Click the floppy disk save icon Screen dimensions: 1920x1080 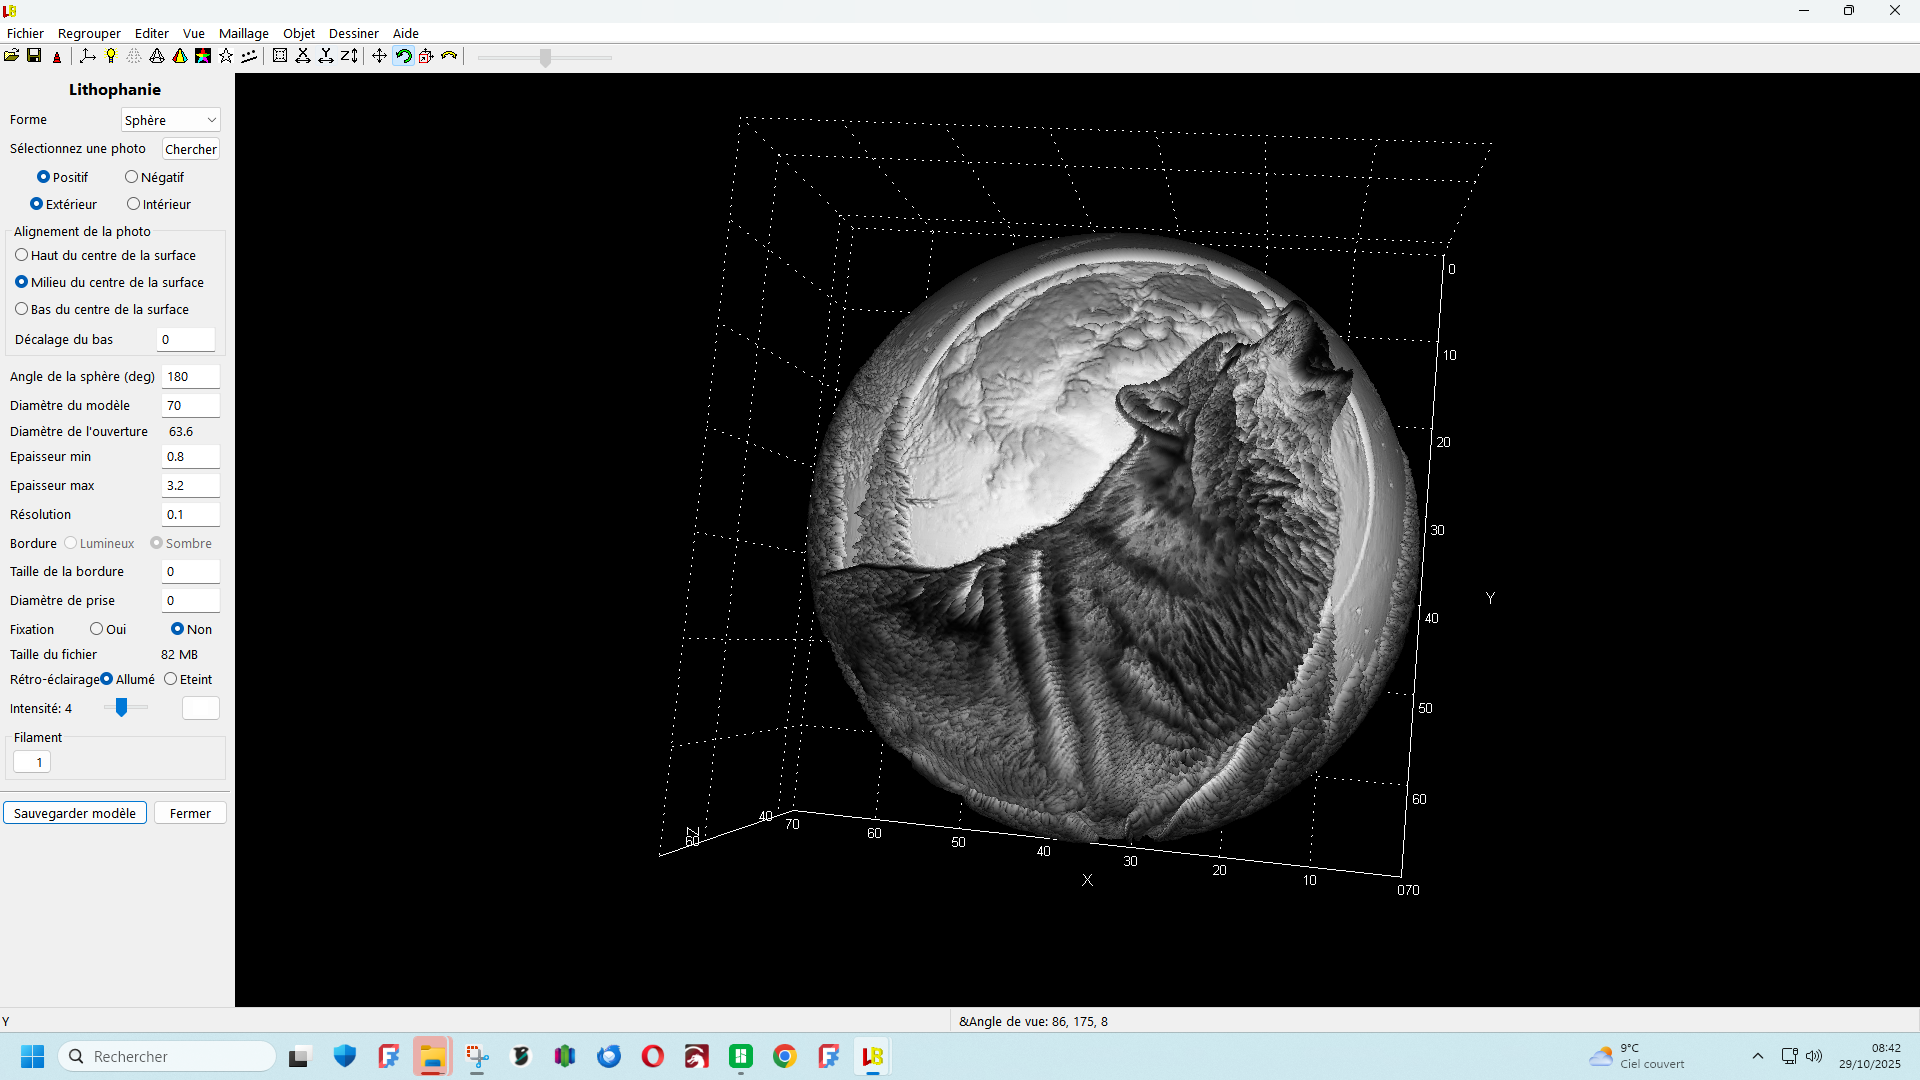click(x=34, y=56)
